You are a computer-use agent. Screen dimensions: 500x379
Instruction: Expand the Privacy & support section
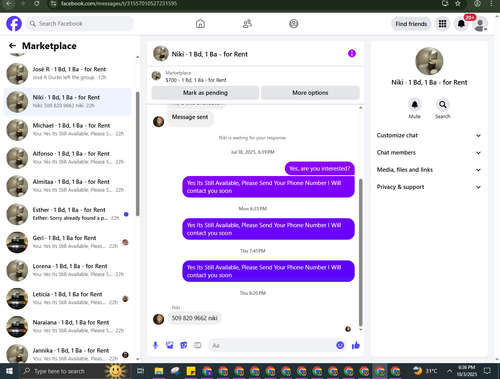[x=429, y=187]
